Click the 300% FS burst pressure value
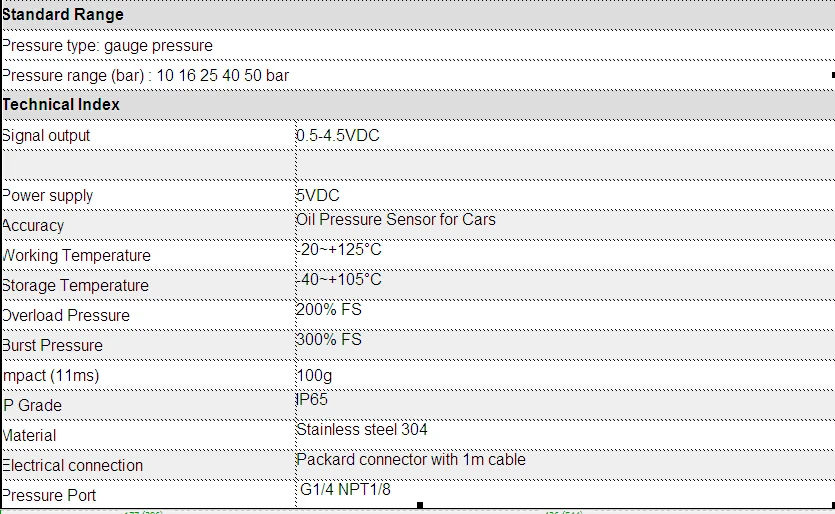The width and height of the screenshot is (835, 514). pyautogui.click(x=329, y=339)
